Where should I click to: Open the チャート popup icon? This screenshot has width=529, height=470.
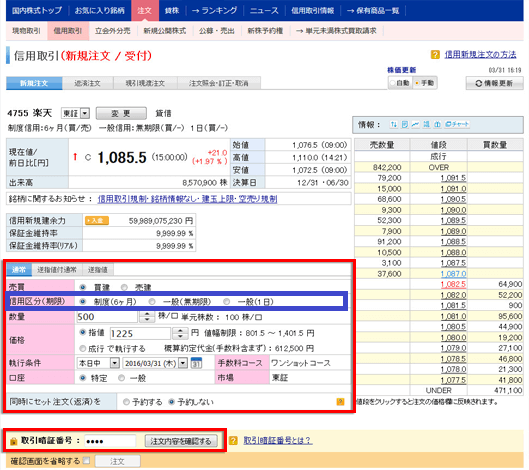tap(457, 125)
